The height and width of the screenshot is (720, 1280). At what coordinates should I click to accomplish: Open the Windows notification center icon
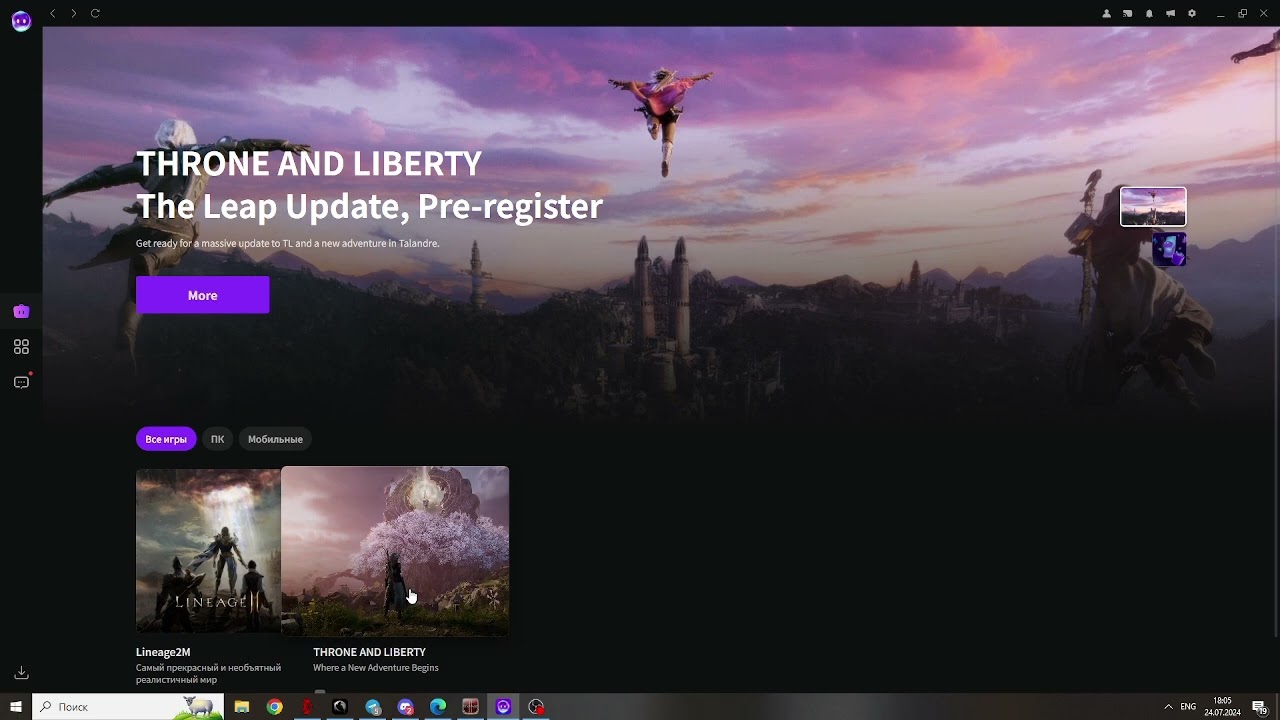click(1260, 707)
